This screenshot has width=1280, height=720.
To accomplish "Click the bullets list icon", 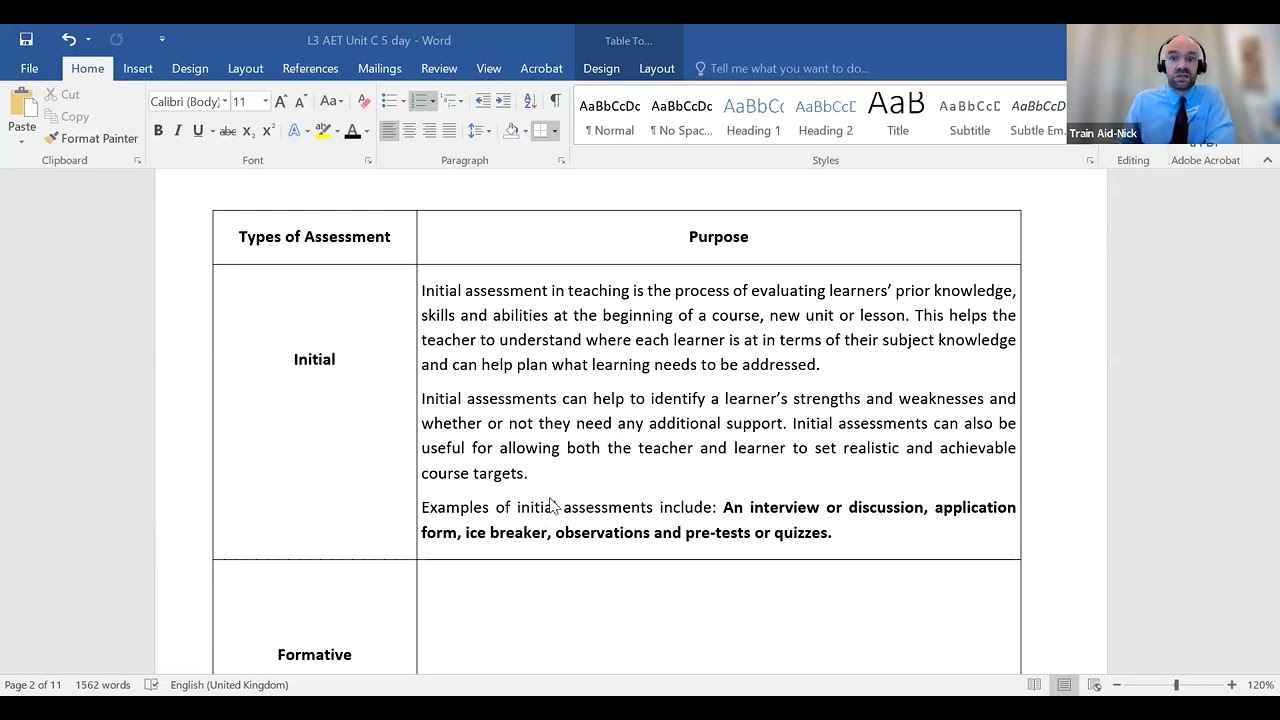I will pyautogui.click(x=389, y=101).
